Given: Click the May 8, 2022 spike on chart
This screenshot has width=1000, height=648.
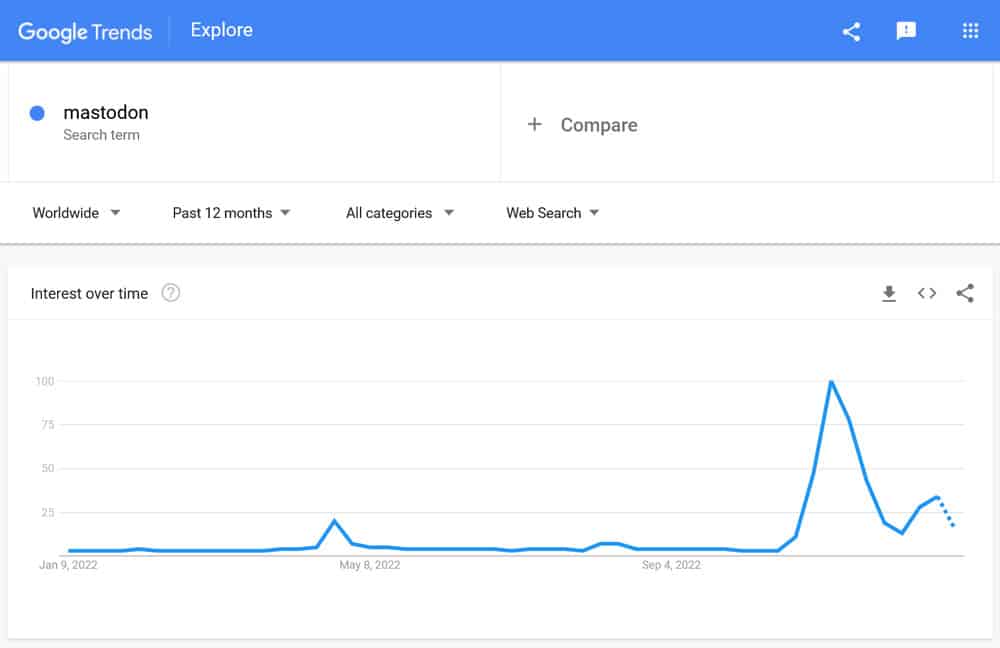Looking at the screenshot, I should click(x=334, y=520).
